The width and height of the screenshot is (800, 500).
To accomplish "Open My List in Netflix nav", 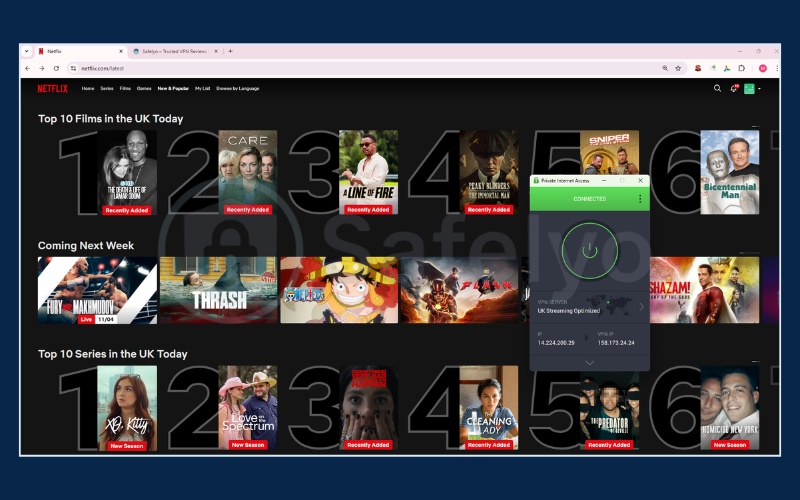I will tap(203, 89).
